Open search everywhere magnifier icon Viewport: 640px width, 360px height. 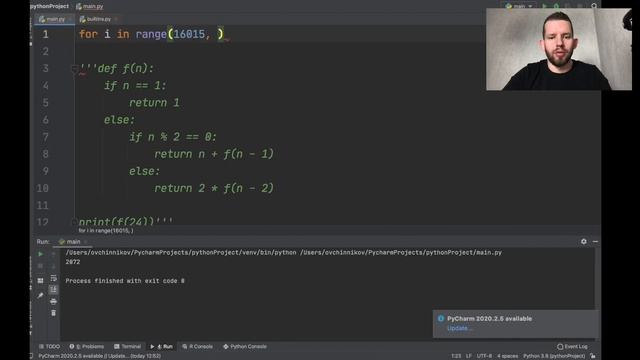tap(594, 6)
